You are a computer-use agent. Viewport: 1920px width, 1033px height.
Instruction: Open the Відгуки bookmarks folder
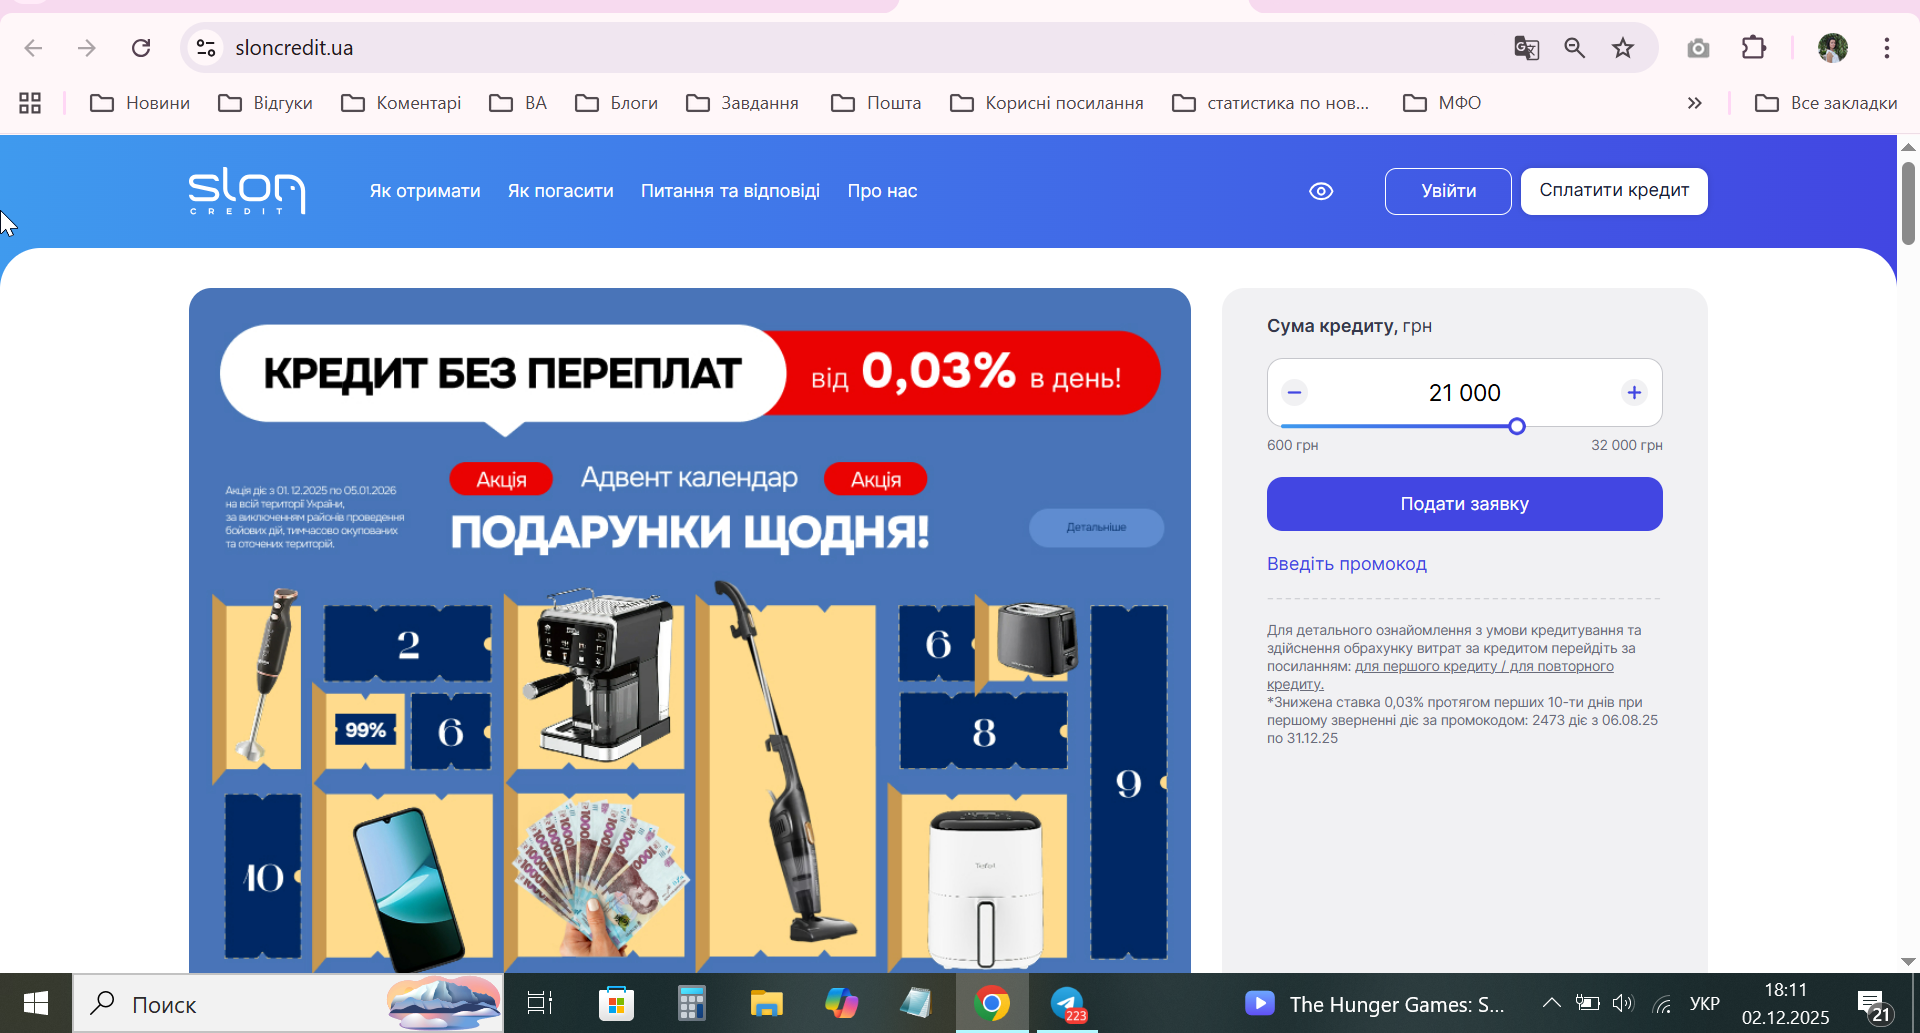[266, 103]
